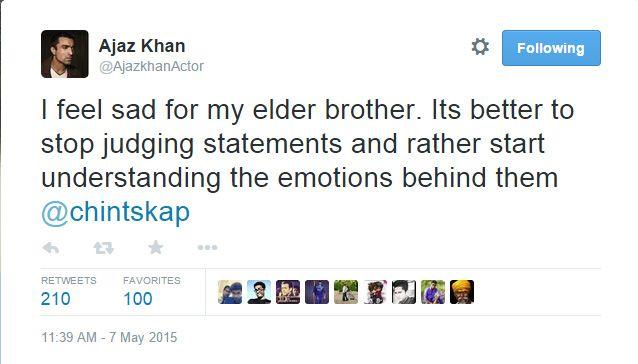The width and height of the screenshot is (638, 364).
Task: Toggle the Following button
Action: tap(551, 48)
